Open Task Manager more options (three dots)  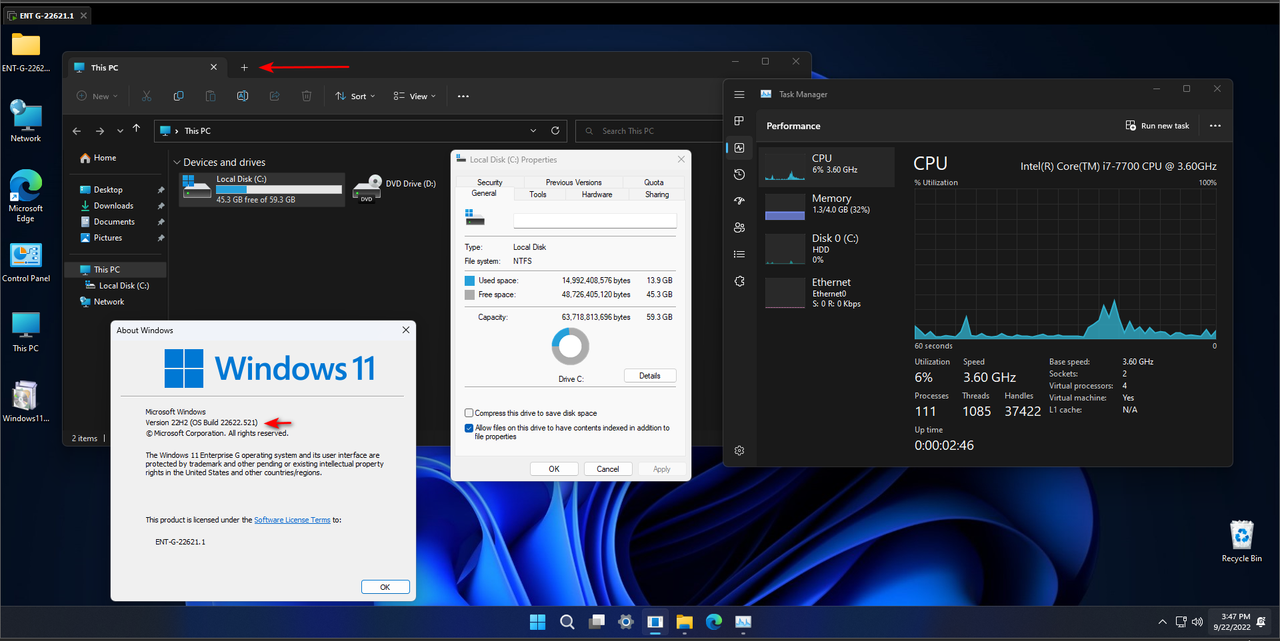1215,126
